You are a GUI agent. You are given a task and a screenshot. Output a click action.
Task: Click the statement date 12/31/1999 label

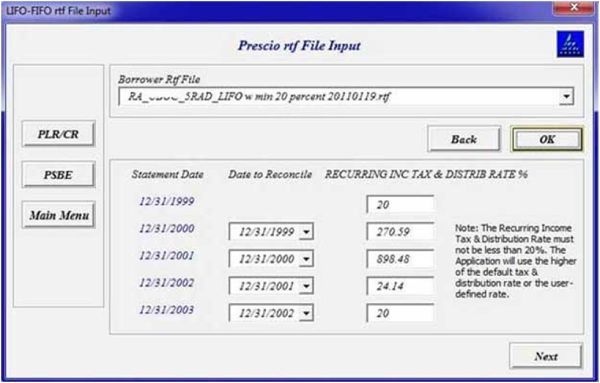(x=166, y=201)
